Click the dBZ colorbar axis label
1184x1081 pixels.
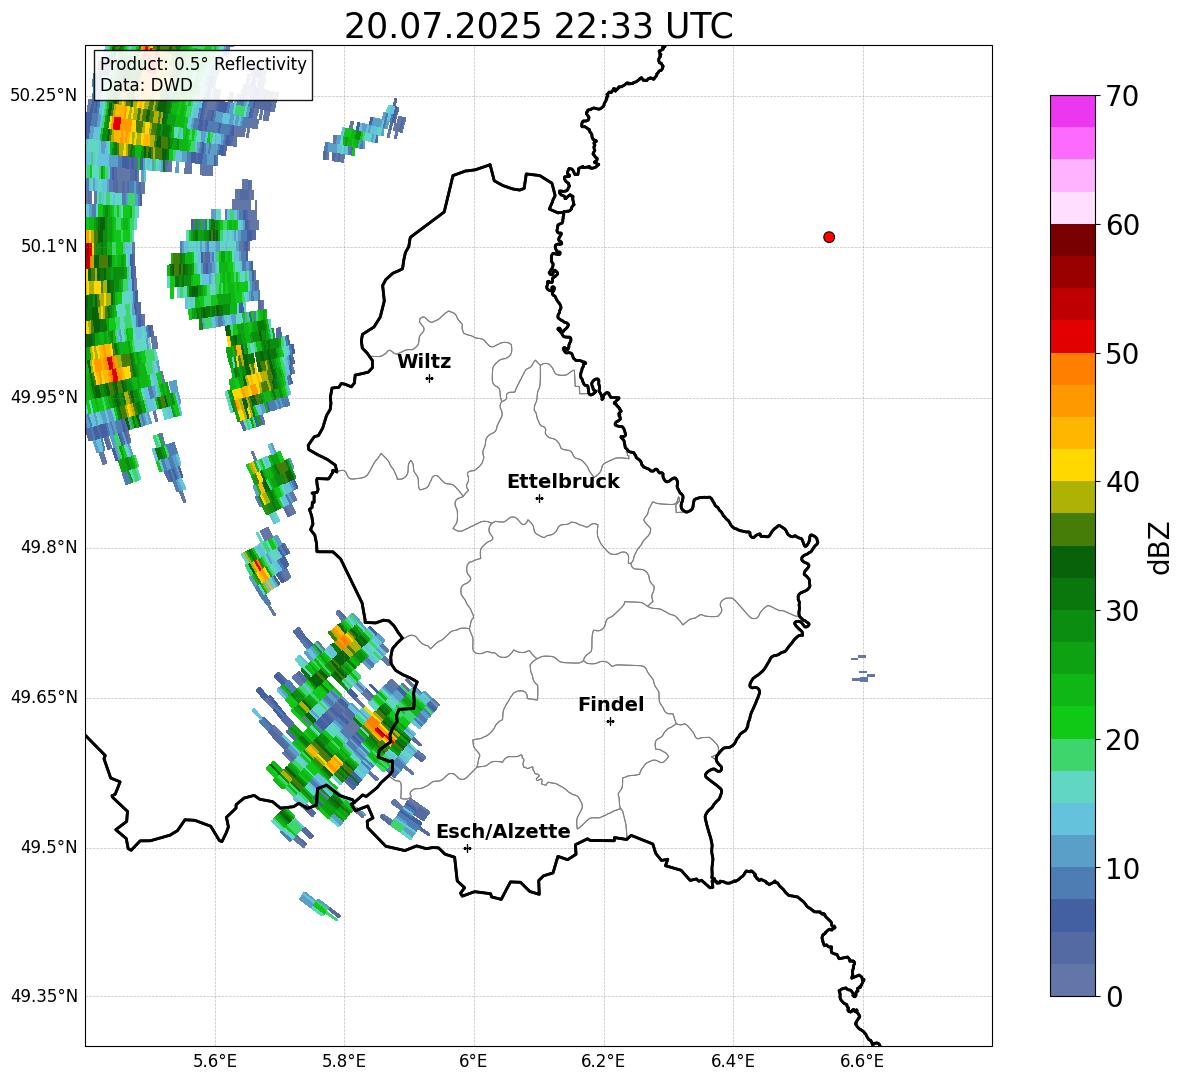click(1161, 547)
